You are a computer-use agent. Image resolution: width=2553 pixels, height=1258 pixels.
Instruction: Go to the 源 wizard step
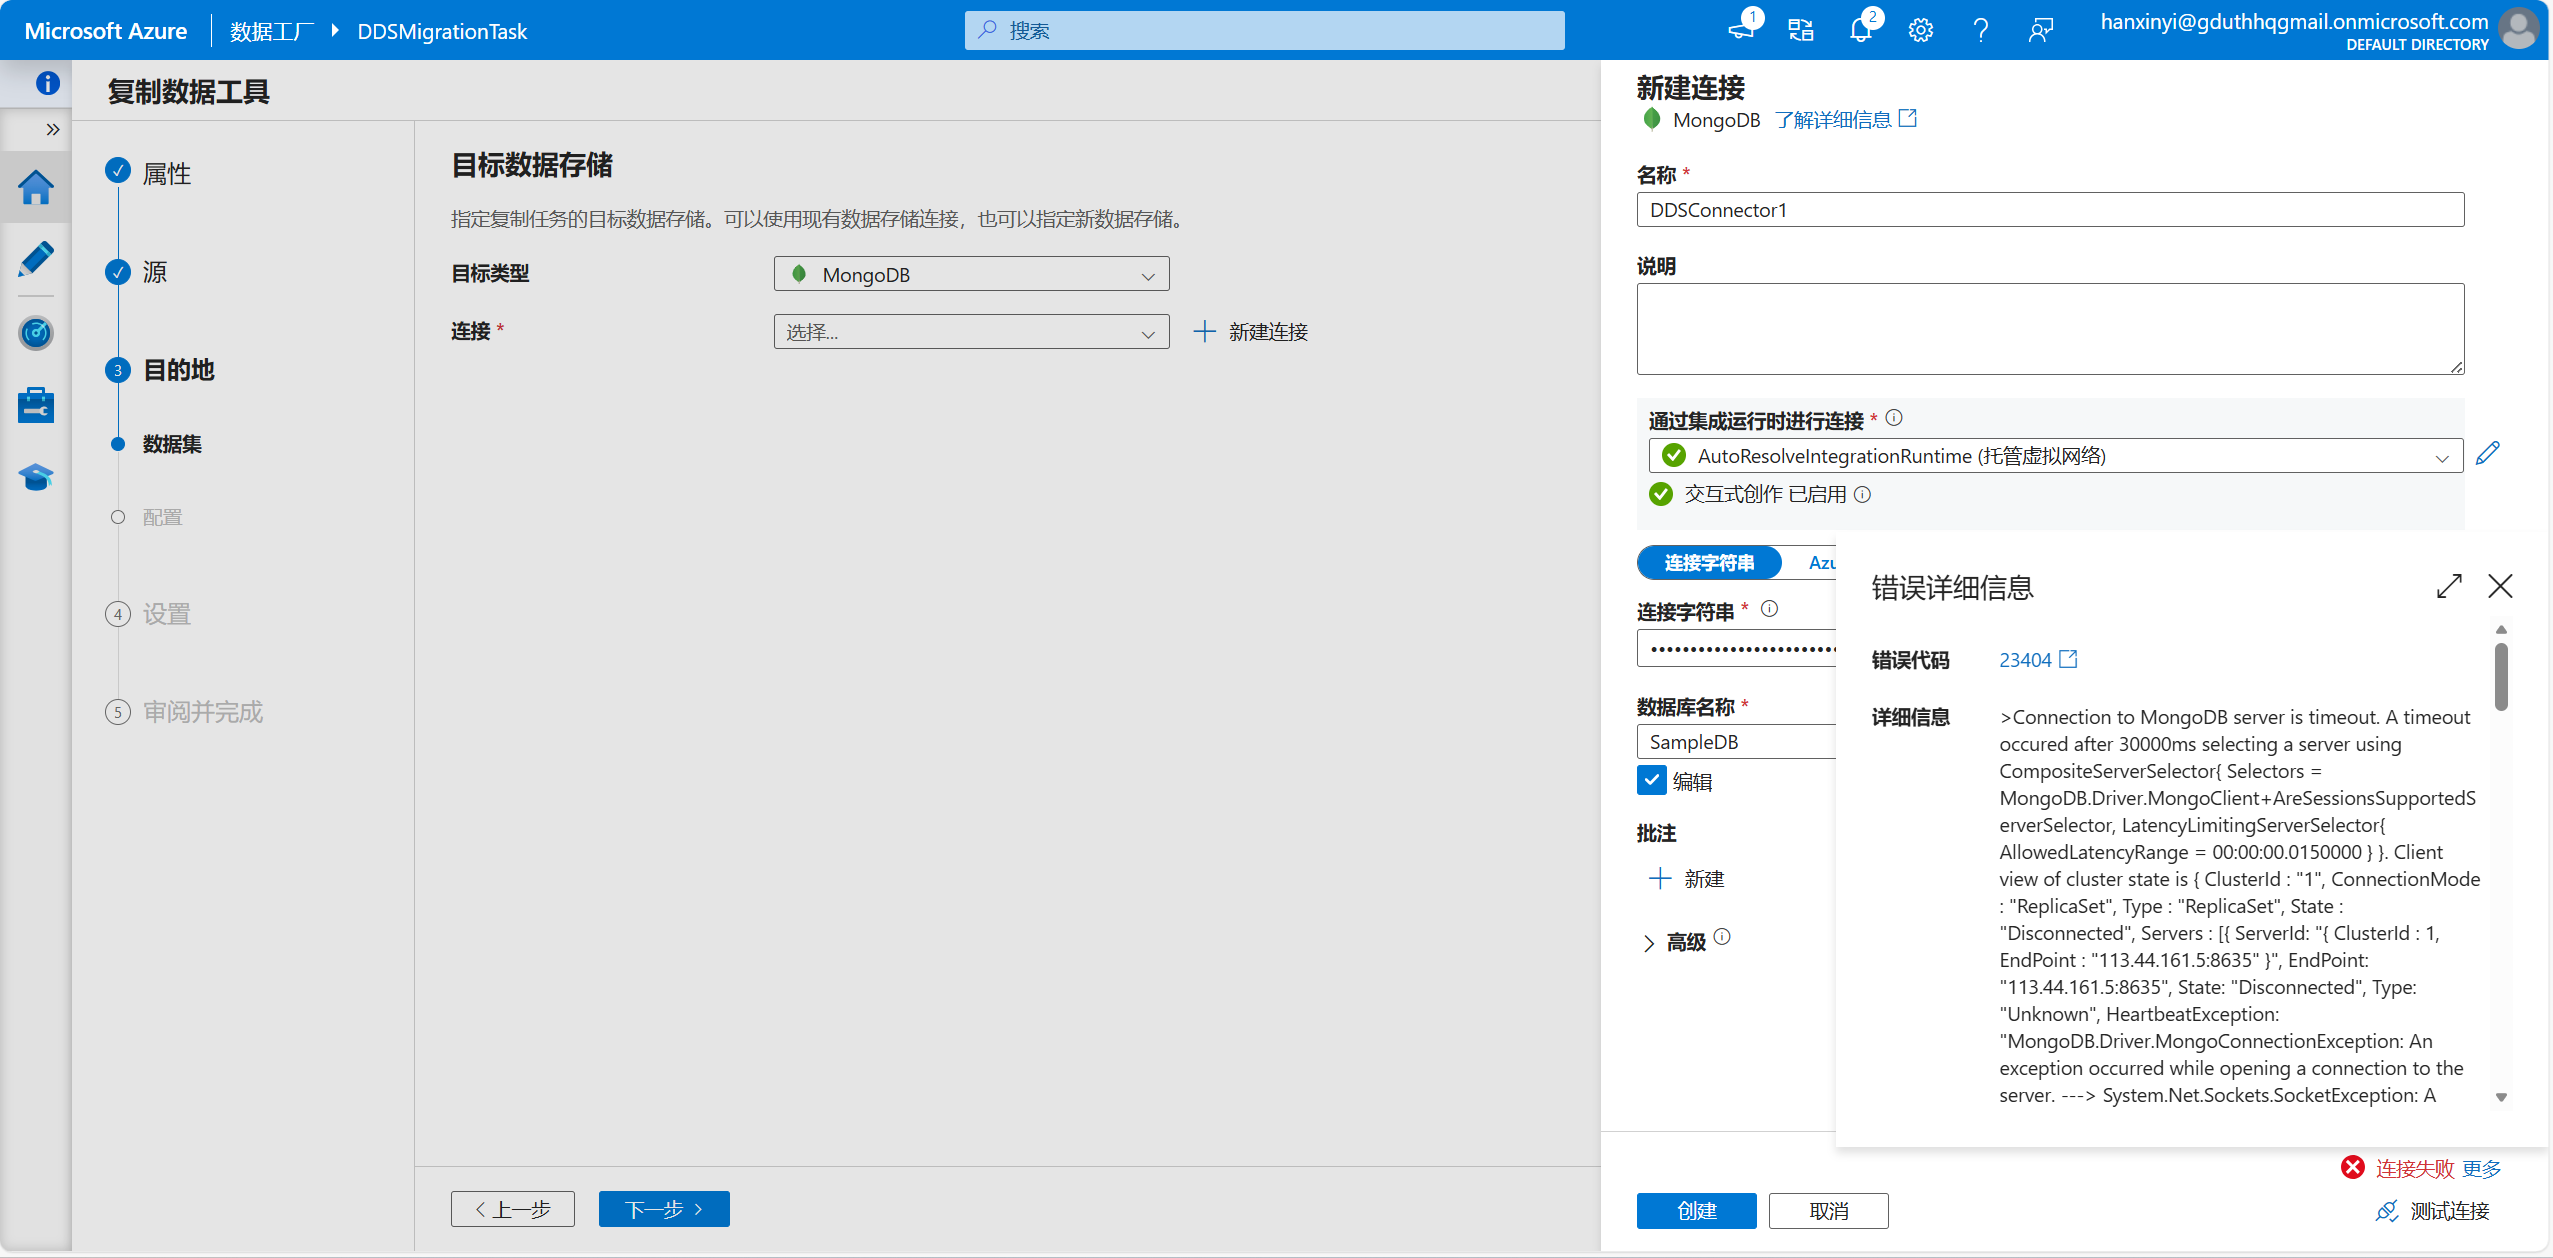point(154,271)
